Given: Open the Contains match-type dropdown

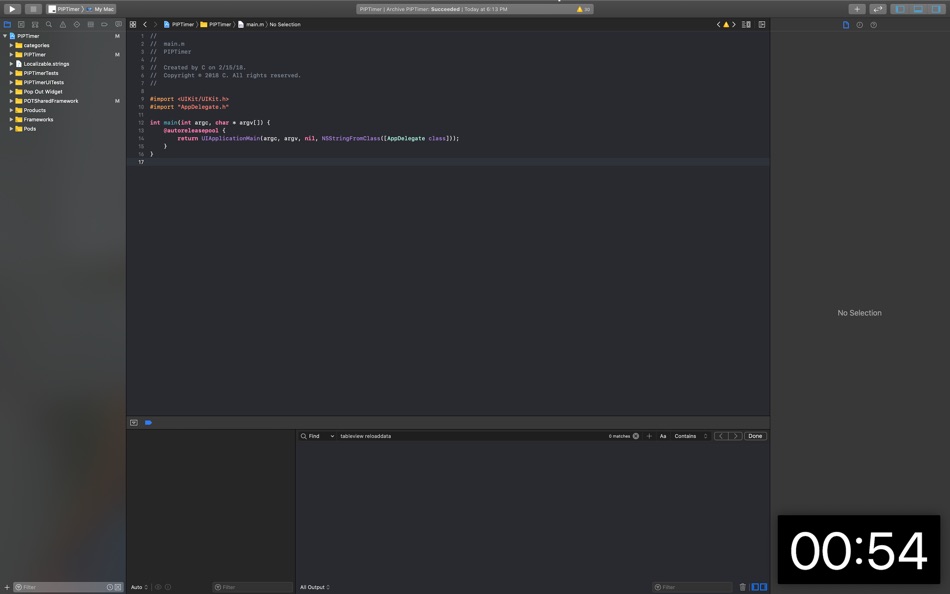Looking at the screenshot, I should click(690, 436).
